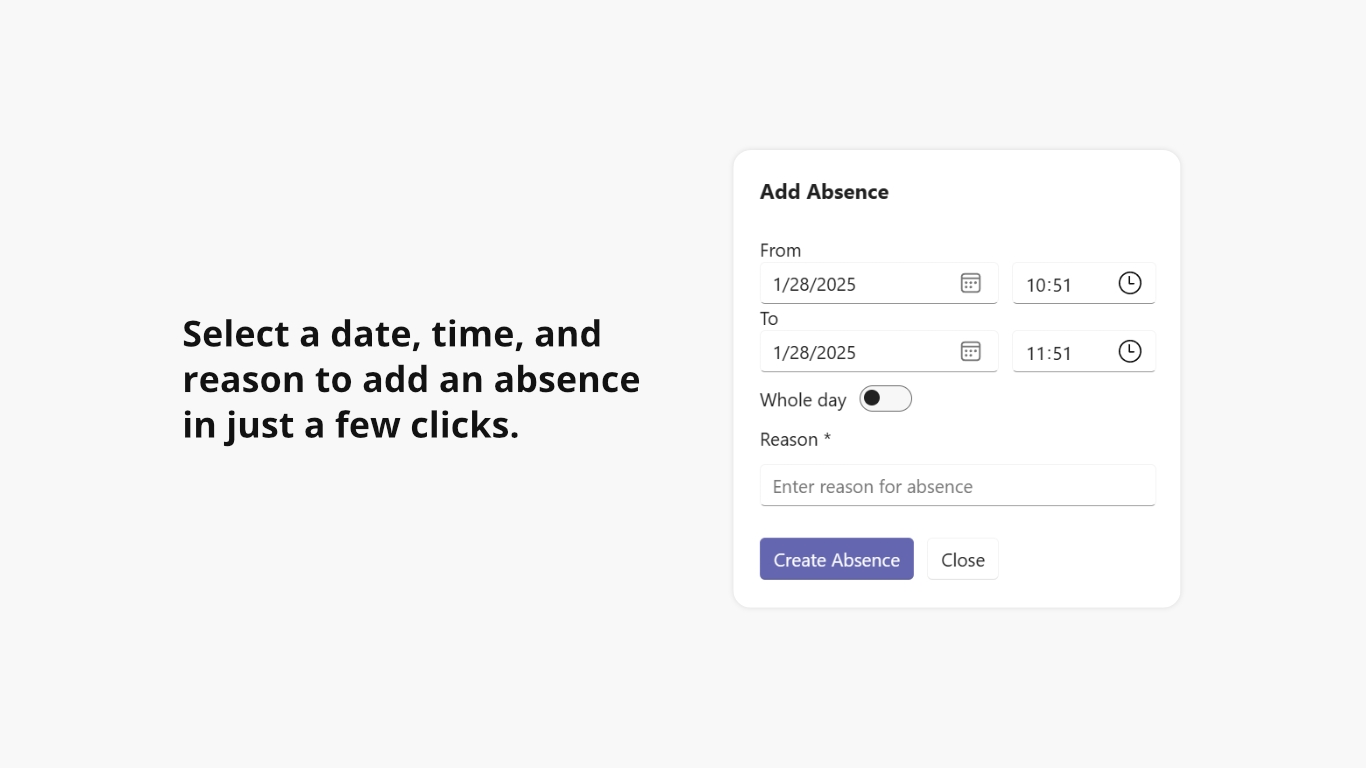
Task: Click the Whole day label text
Action: click(803, 400)
